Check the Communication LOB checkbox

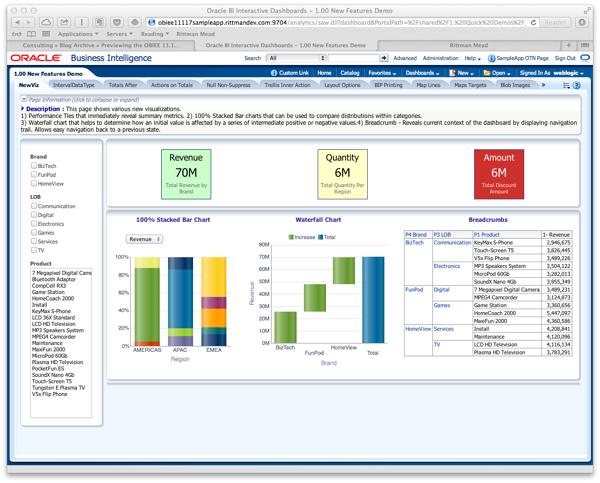[34, 206]
